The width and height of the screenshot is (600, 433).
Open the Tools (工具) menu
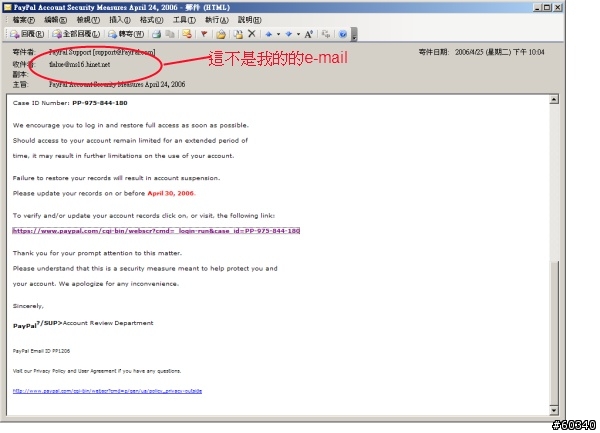click(184, 20)
